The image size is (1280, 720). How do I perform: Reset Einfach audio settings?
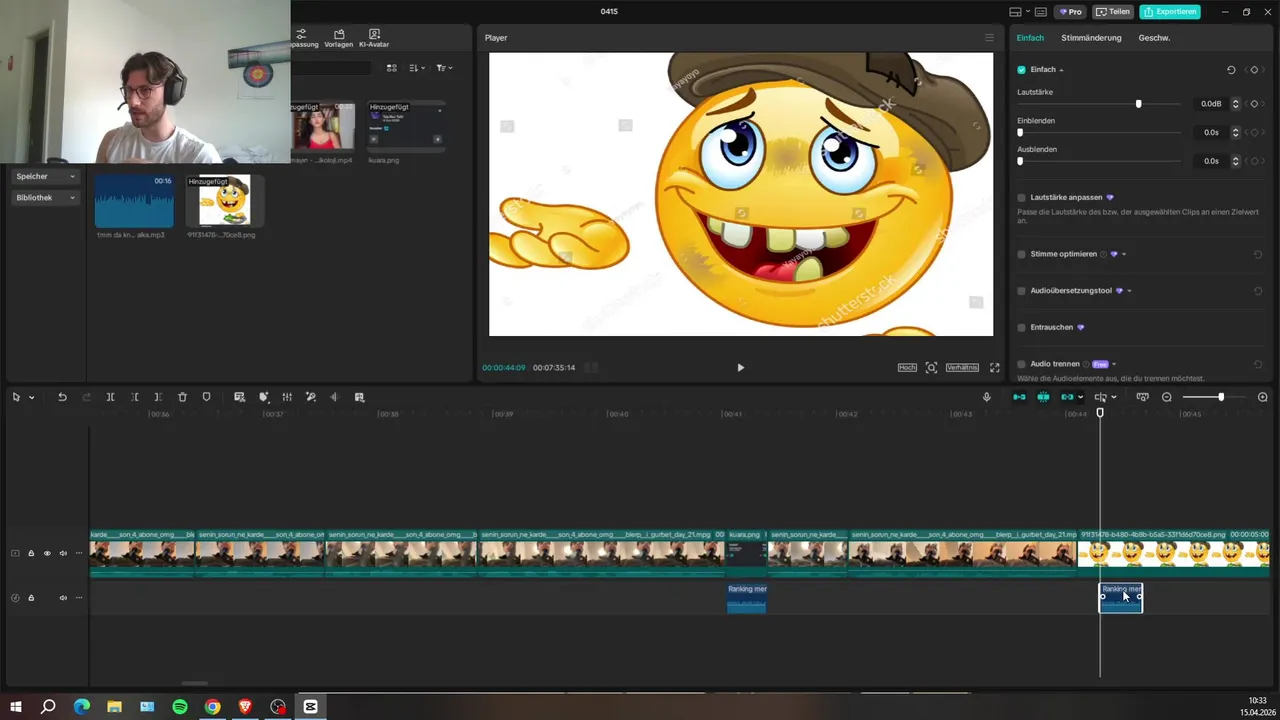(1231, 70)
